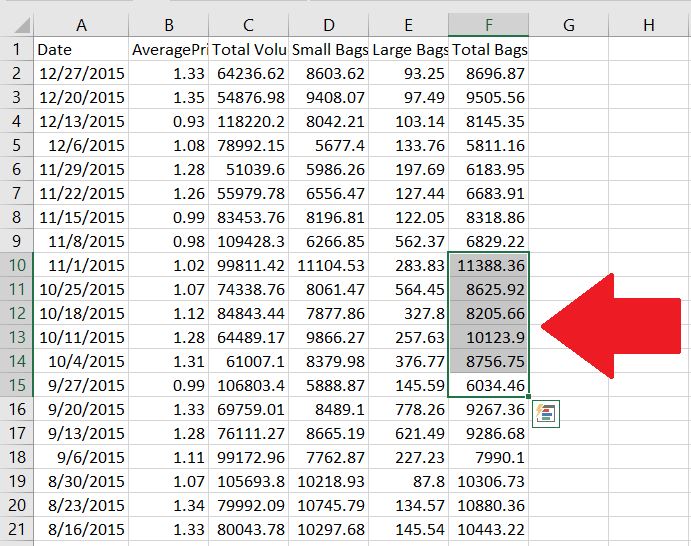Image resolution: width=691 pixels, height=546 pixels.
Task: Click the Date header cell
Action: click(x=81, y=49)
